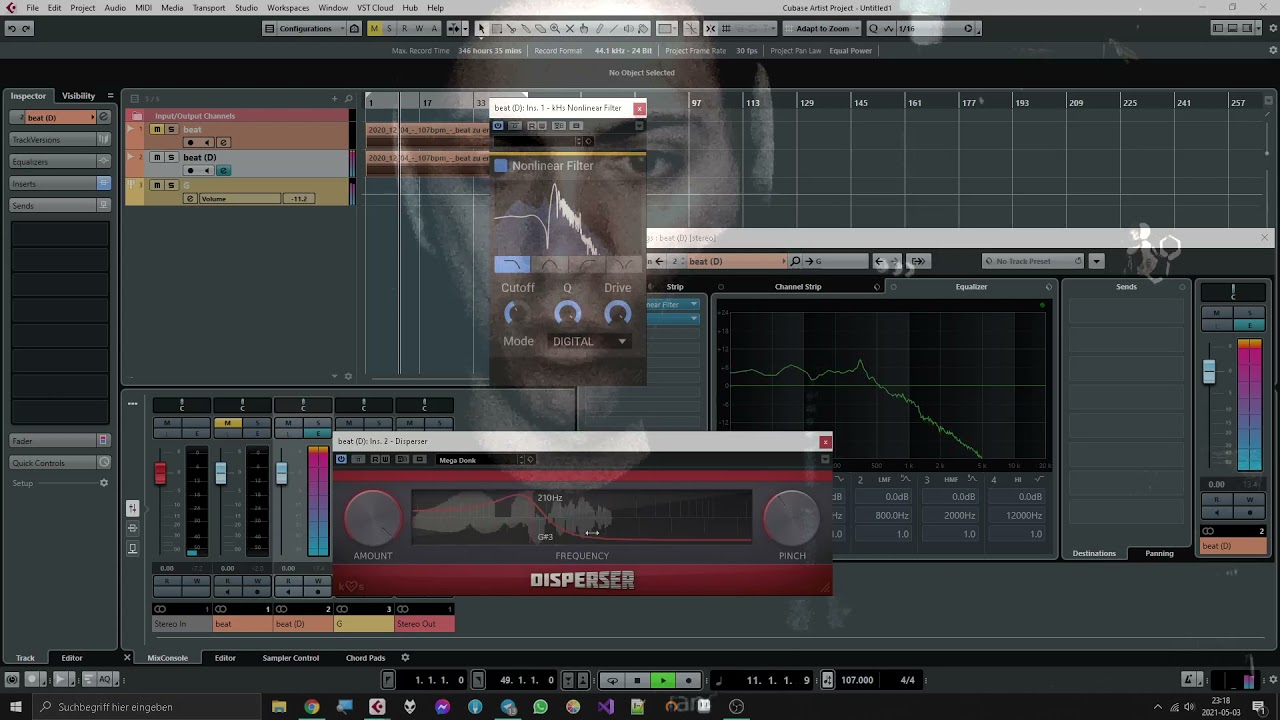
Task: Expand the Sends inspector section
Action: click(60, 205)
